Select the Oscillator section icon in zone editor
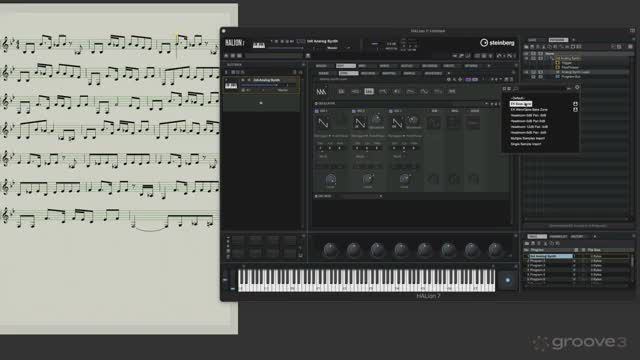 pyautogui.click(x=369, y=91)
